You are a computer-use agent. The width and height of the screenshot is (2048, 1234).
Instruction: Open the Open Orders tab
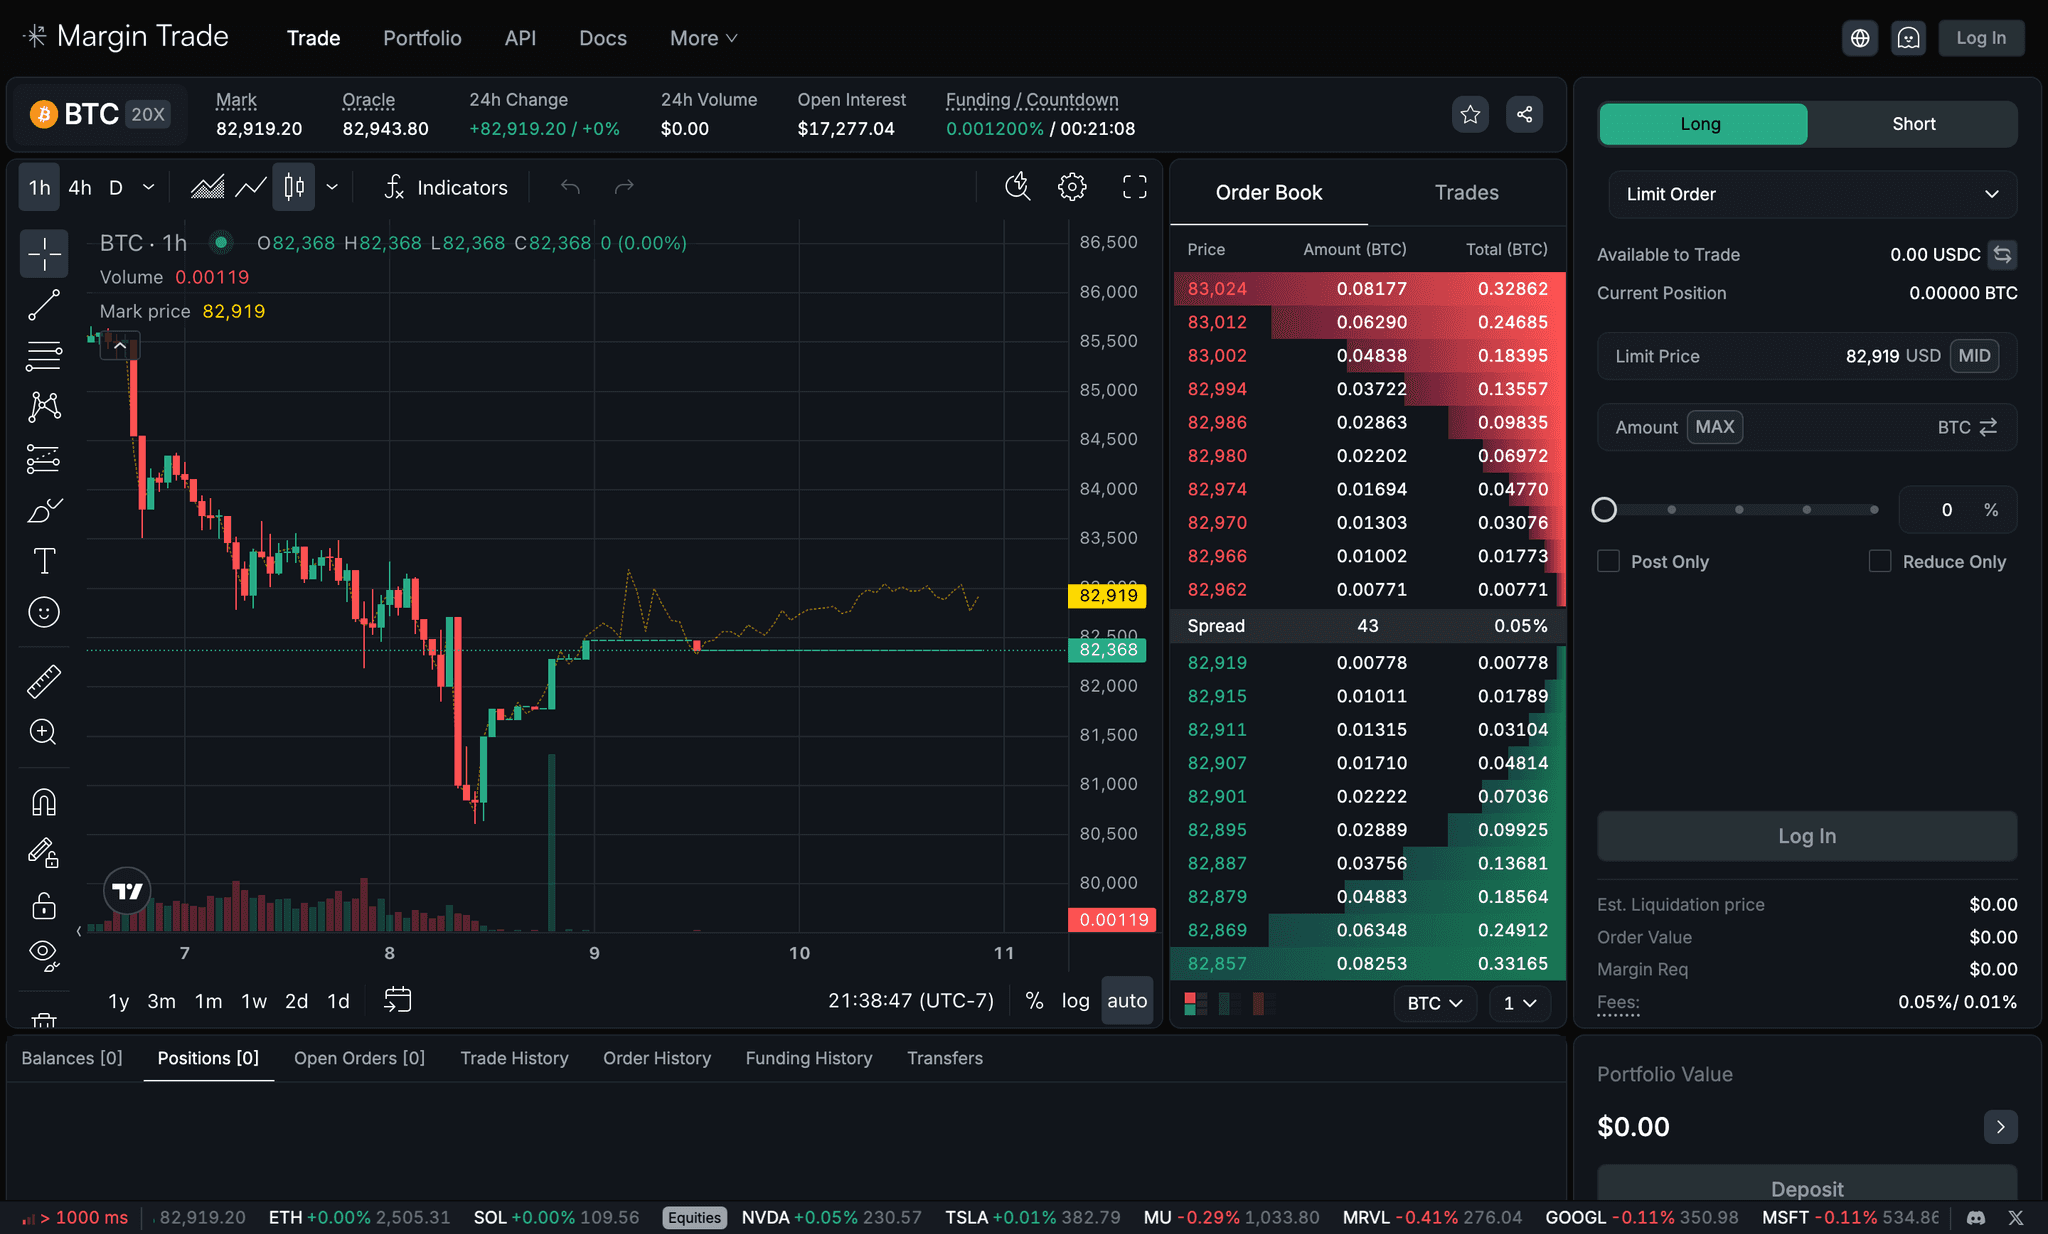click(359, 1058)
